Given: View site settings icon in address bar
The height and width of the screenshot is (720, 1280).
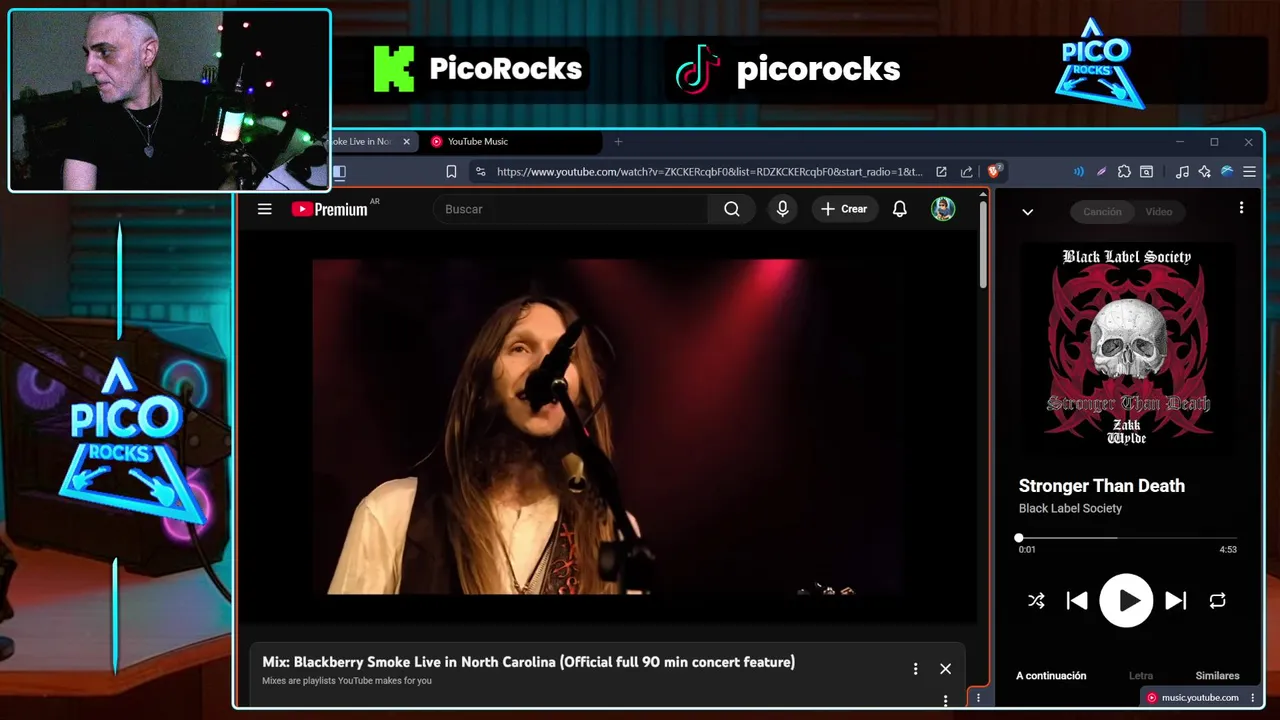Looking at the screenshot, I should pos(481,172).
